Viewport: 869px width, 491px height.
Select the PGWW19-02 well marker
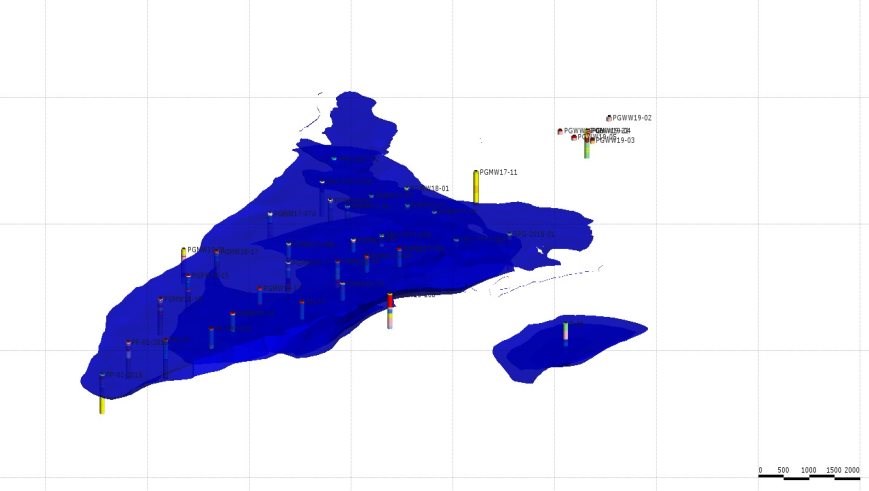point(609,118)
